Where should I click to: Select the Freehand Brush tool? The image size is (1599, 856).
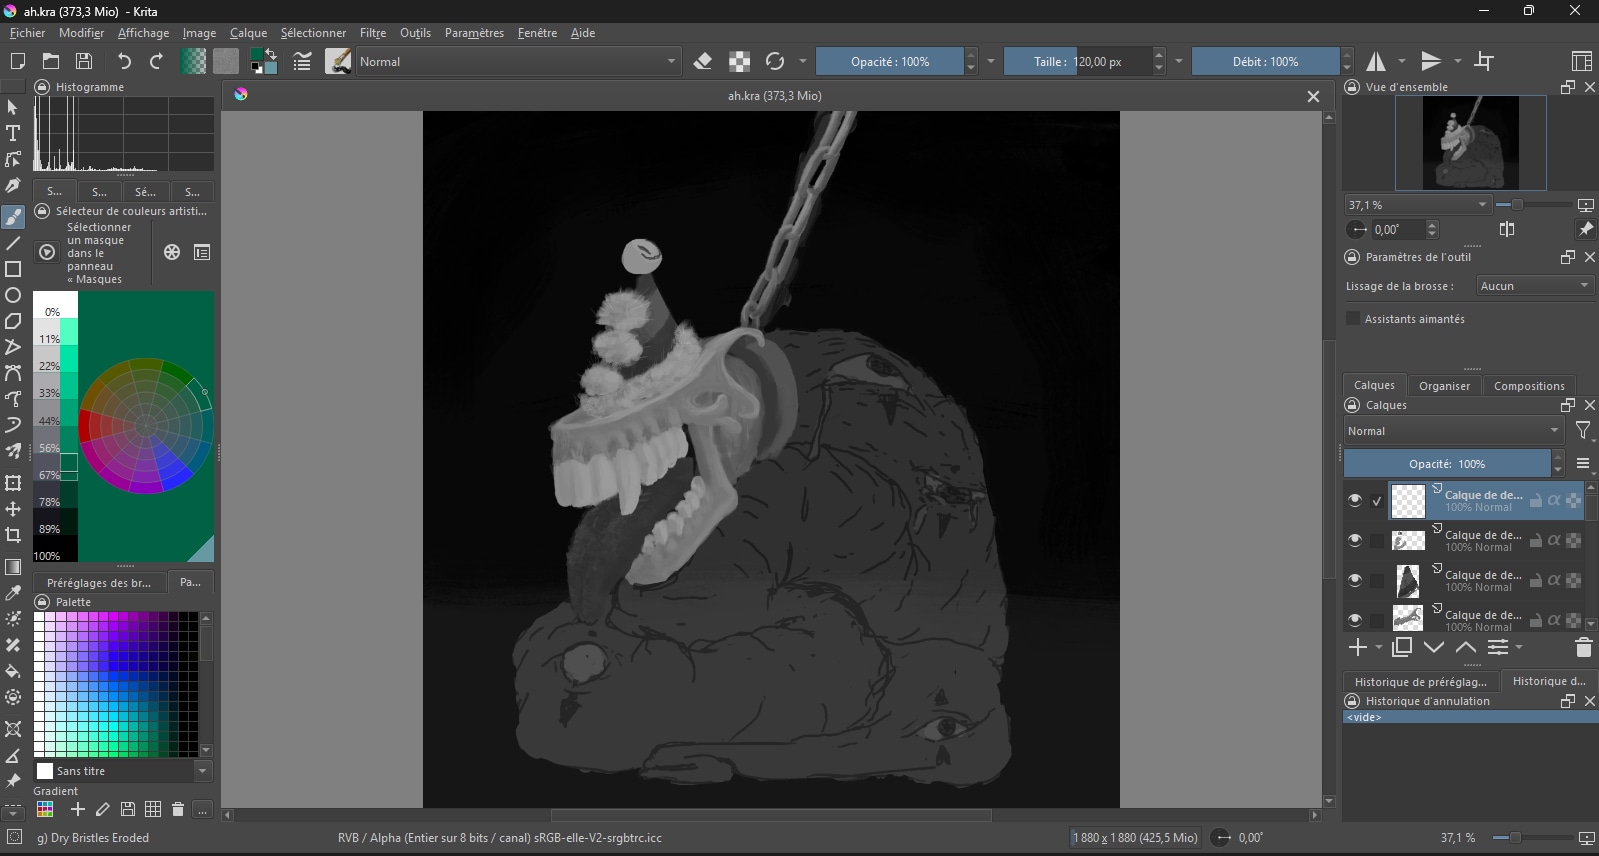[13, 217]
